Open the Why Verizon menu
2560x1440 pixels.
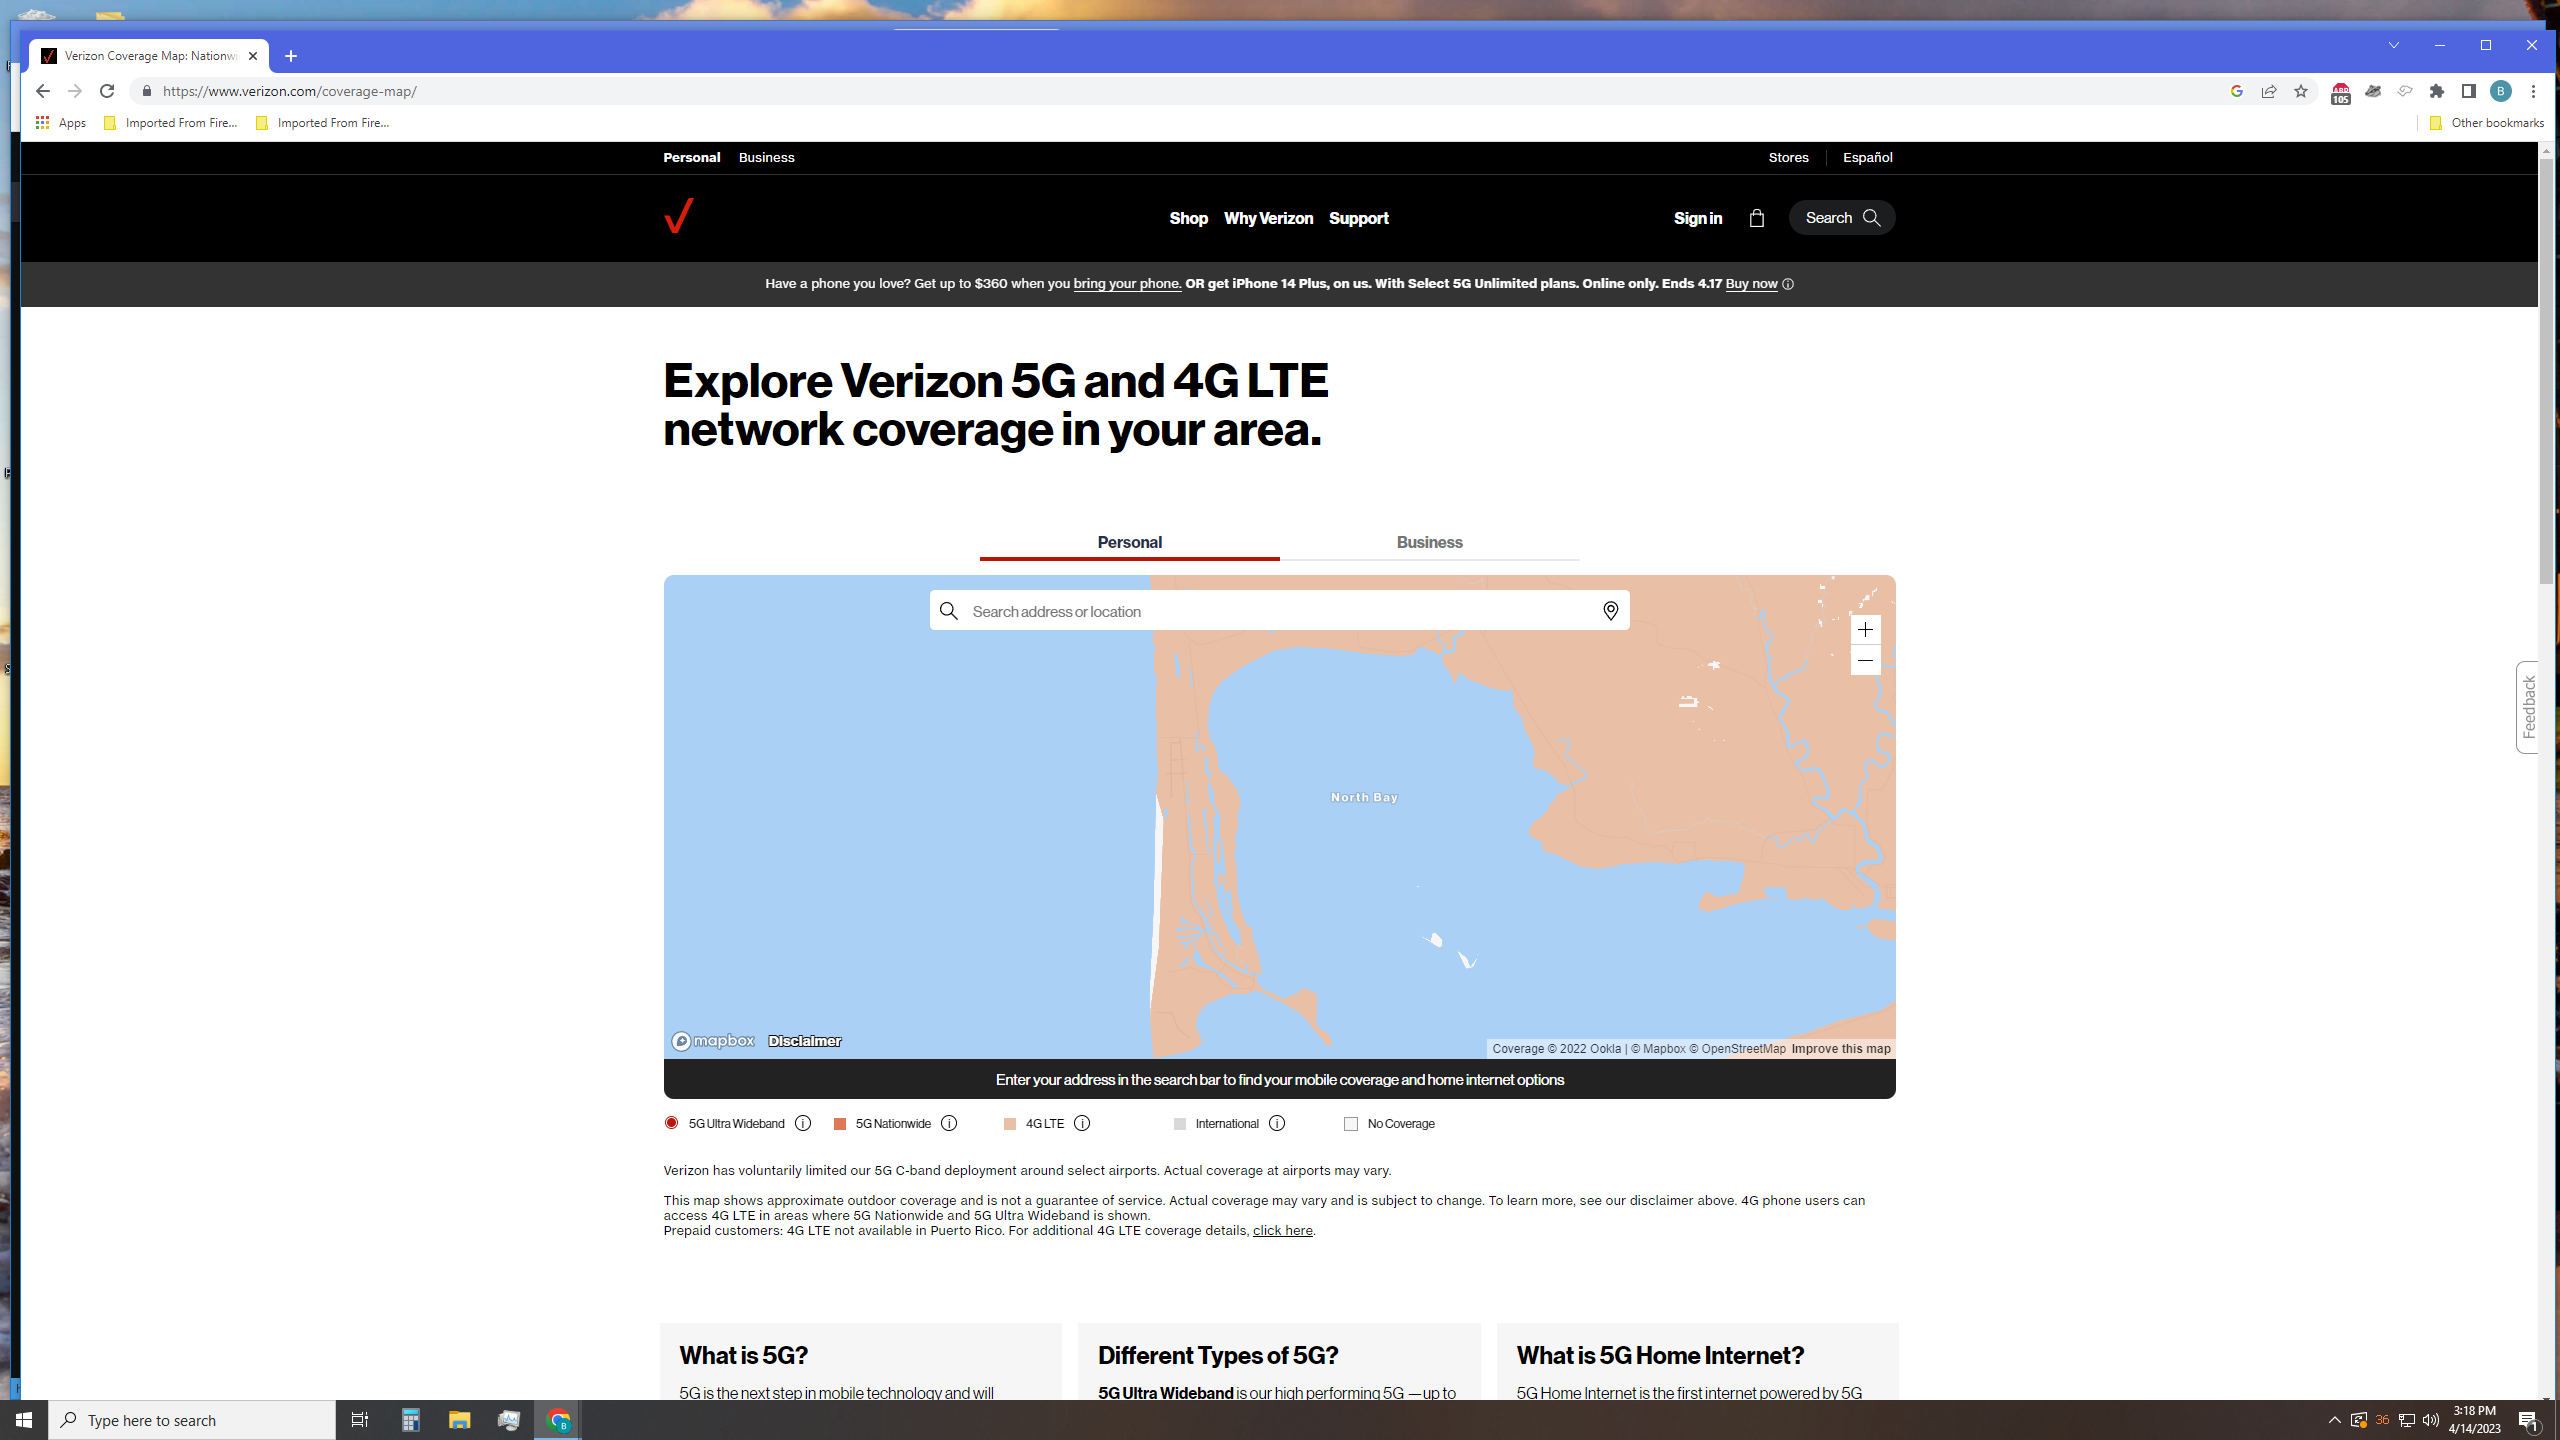click(1268, 218)
